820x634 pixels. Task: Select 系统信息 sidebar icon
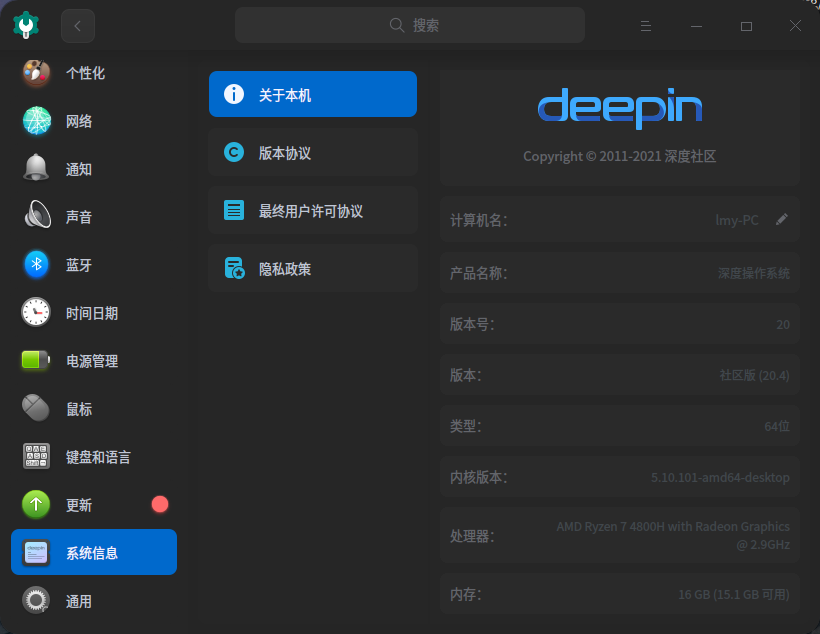click(x=36, y=552)
